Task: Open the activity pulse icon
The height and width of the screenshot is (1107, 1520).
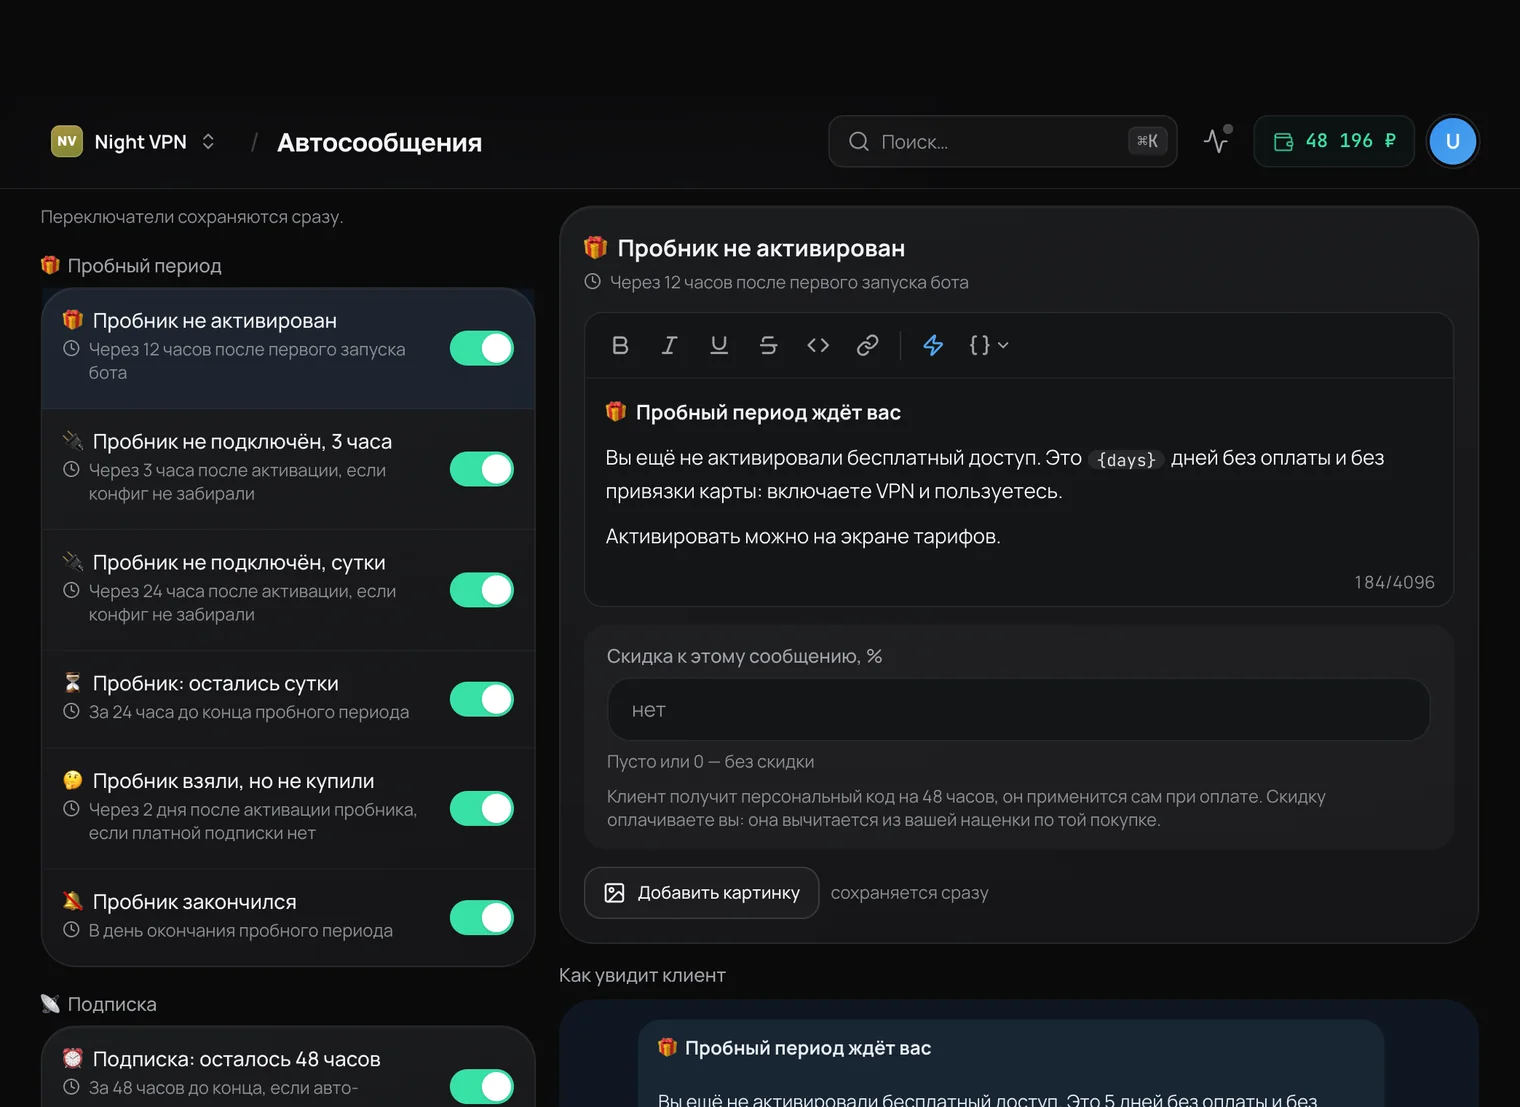Action: coord(1216,141)
